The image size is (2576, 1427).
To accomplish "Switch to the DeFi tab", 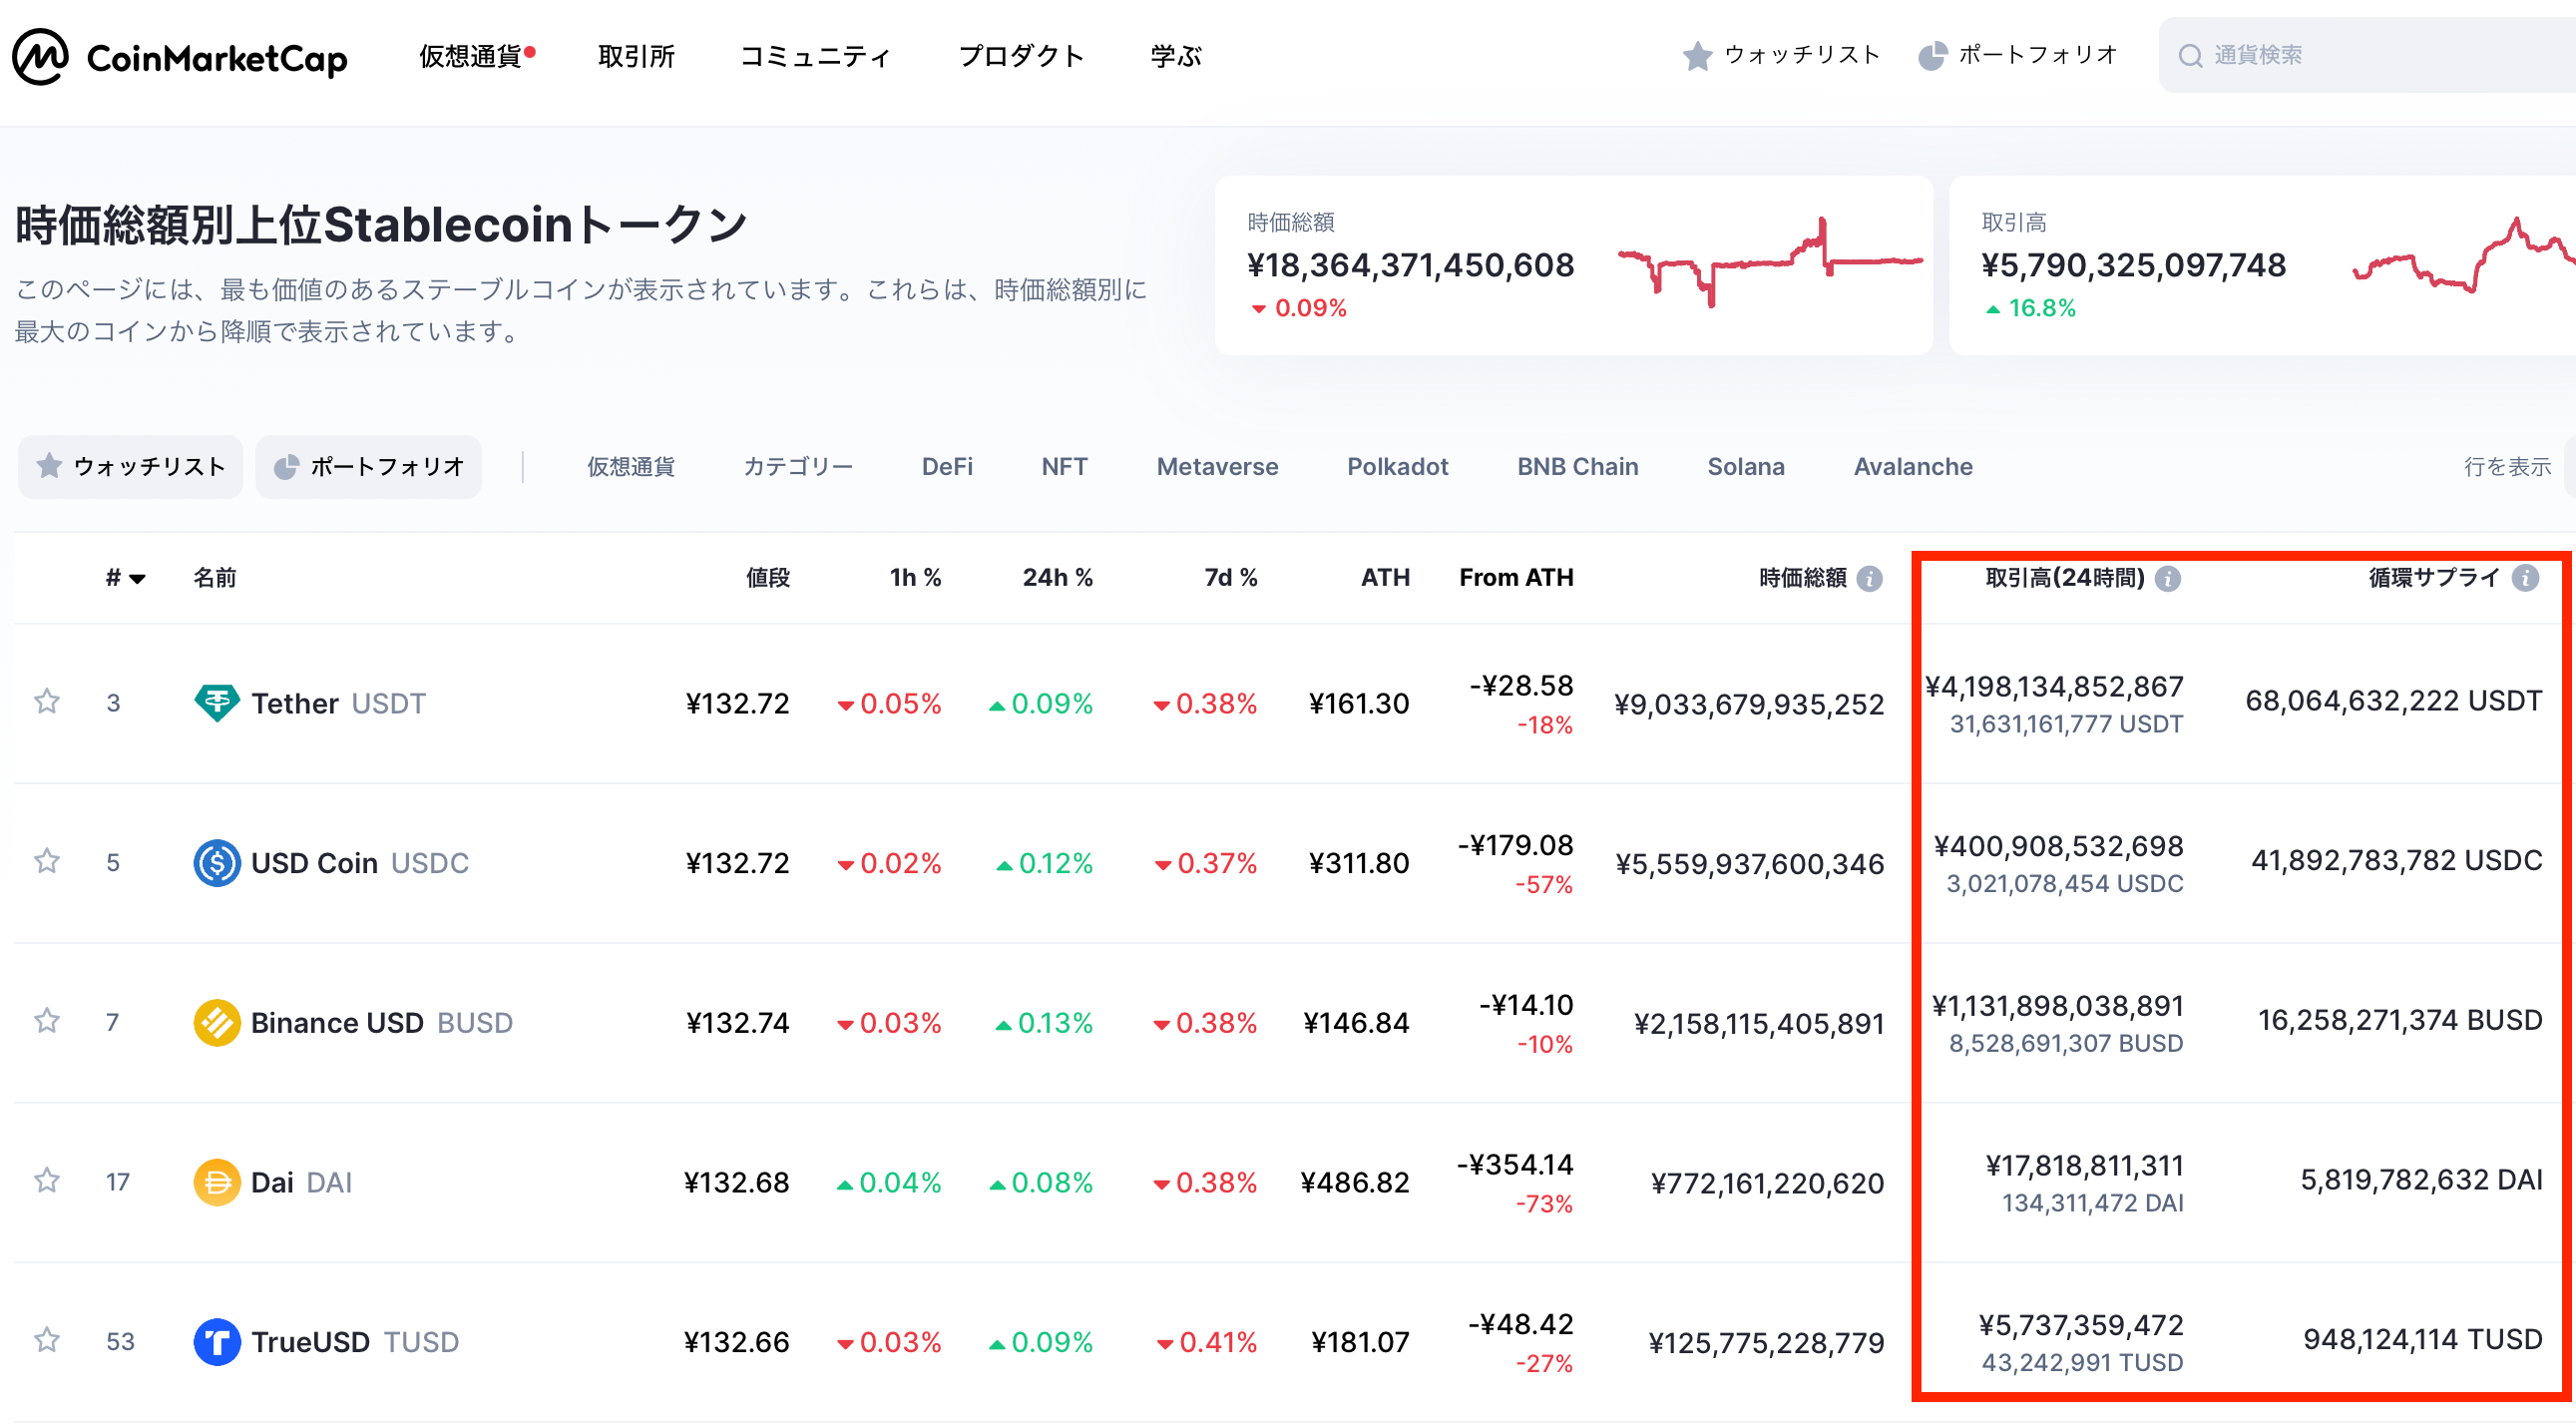I will coord(946,467).
